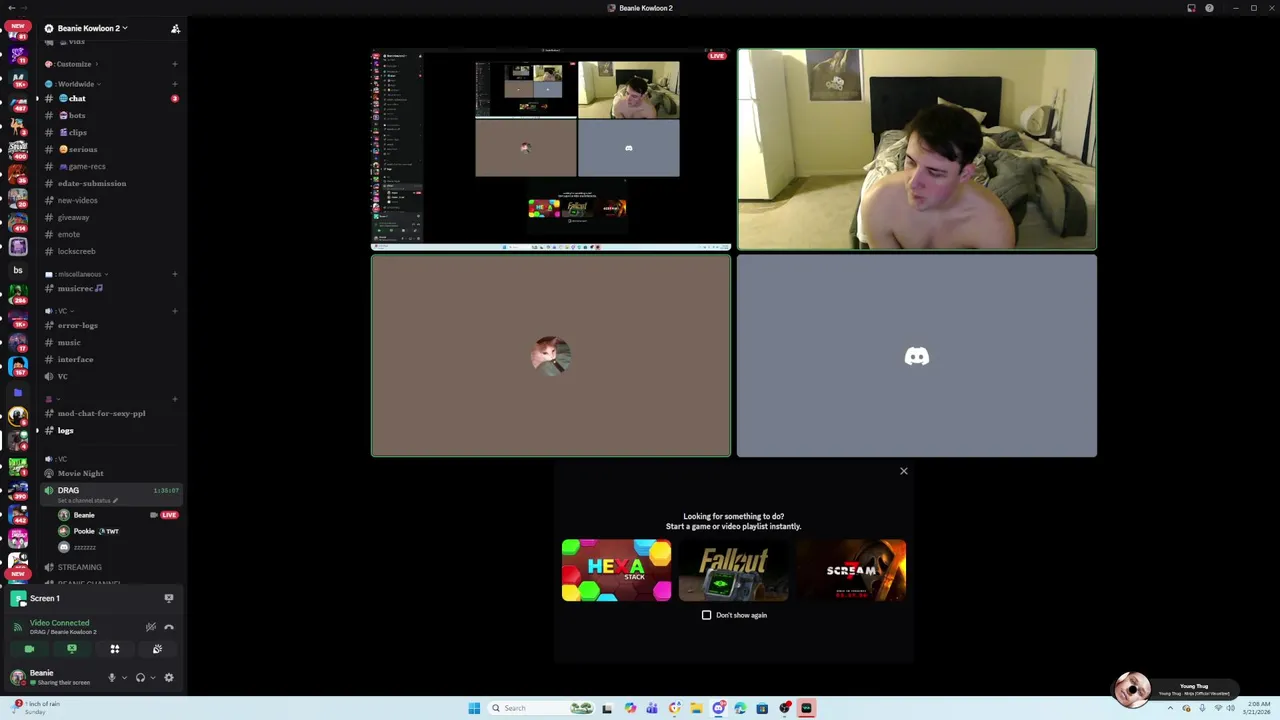Start the Scream video playlist
The height and width of the screenshot is (720, 1280).
pyautogui.click(x=851, y=570)
